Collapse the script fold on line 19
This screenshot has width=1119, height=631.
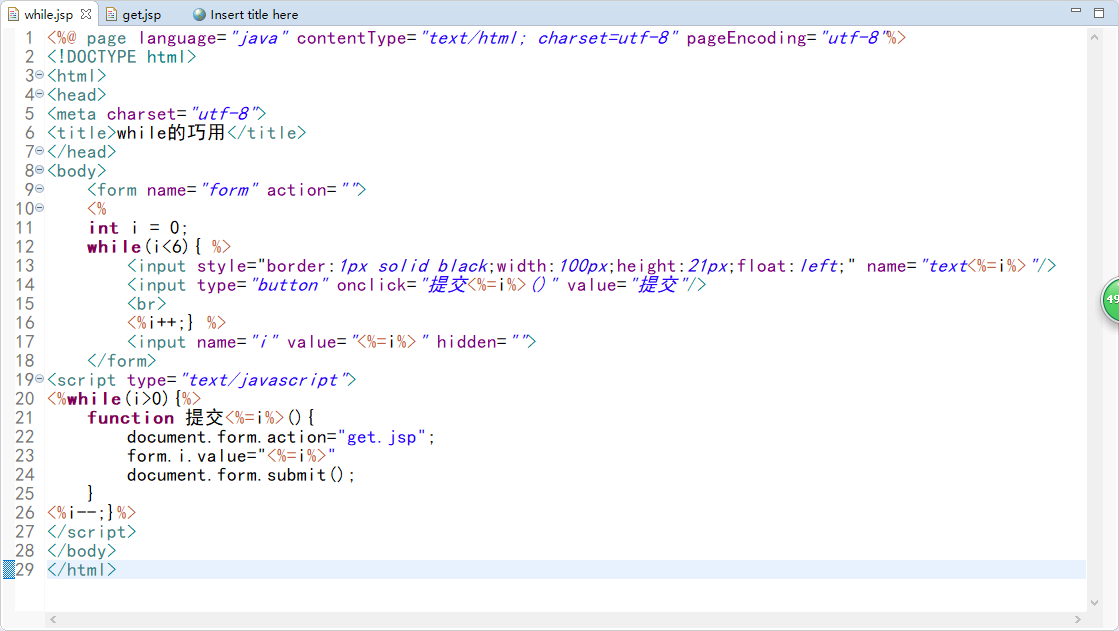39,378
